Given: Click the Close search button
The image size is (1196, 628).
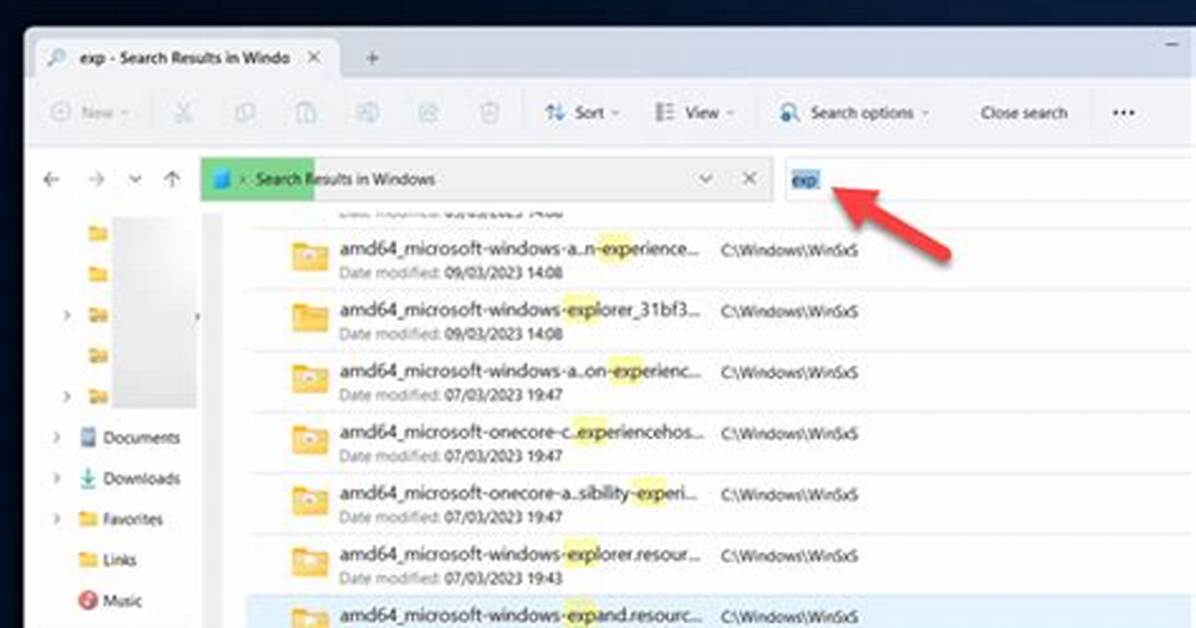Looking at the screenshot, I should (x=1024, y=113).
